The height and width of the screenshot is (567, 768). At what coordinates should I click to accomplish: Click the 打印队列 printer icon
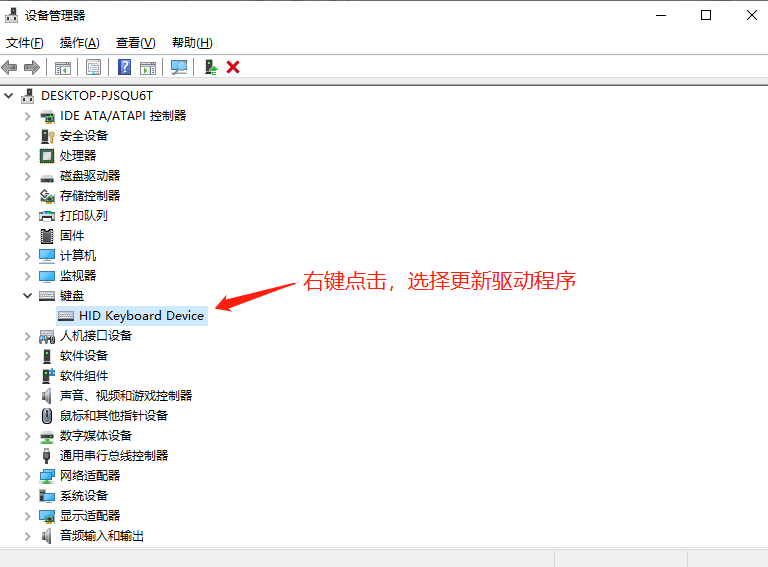coord(47,216)
